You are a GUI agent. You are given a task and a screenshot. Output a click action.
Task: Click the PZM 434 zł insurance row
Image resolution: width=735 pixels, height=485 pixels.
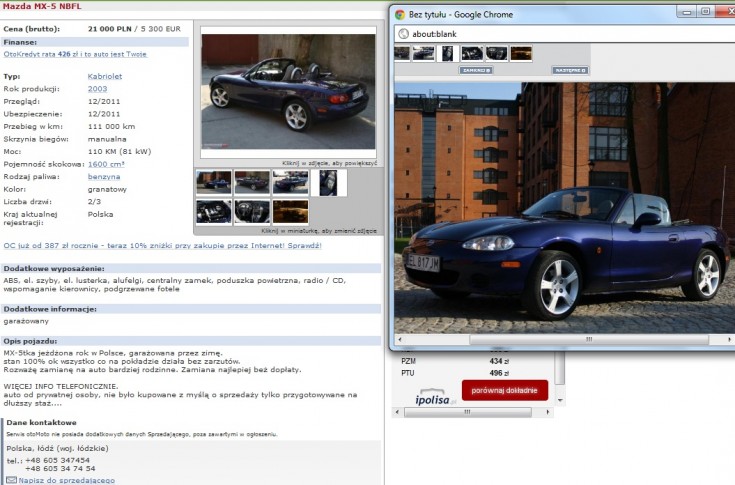[x=455, y=361]
